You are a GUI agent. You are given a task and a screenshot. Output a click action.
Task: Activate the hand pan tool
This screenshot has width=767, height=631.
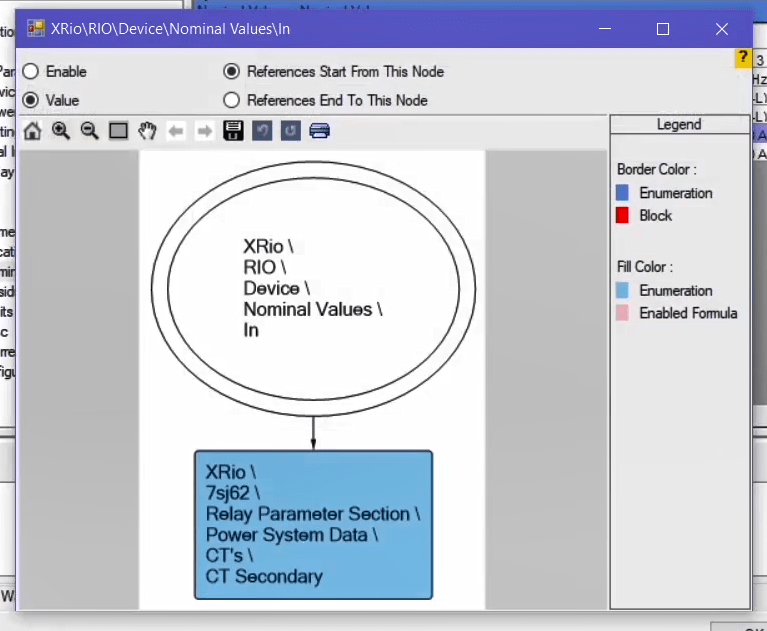147,131
